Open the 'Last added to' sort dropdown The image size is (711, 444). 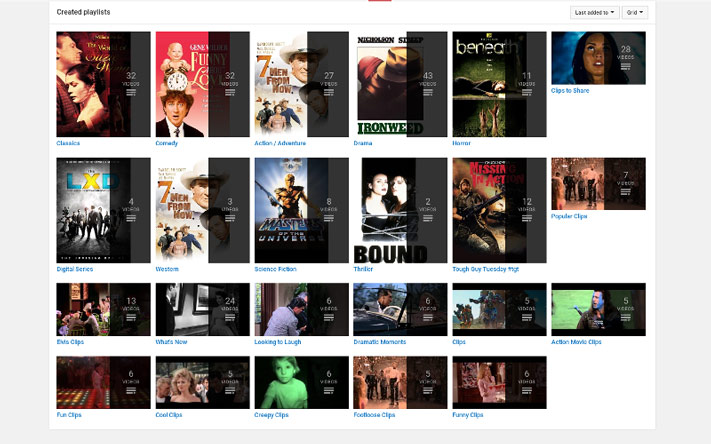pyautogui.click(x=594, y=13)
